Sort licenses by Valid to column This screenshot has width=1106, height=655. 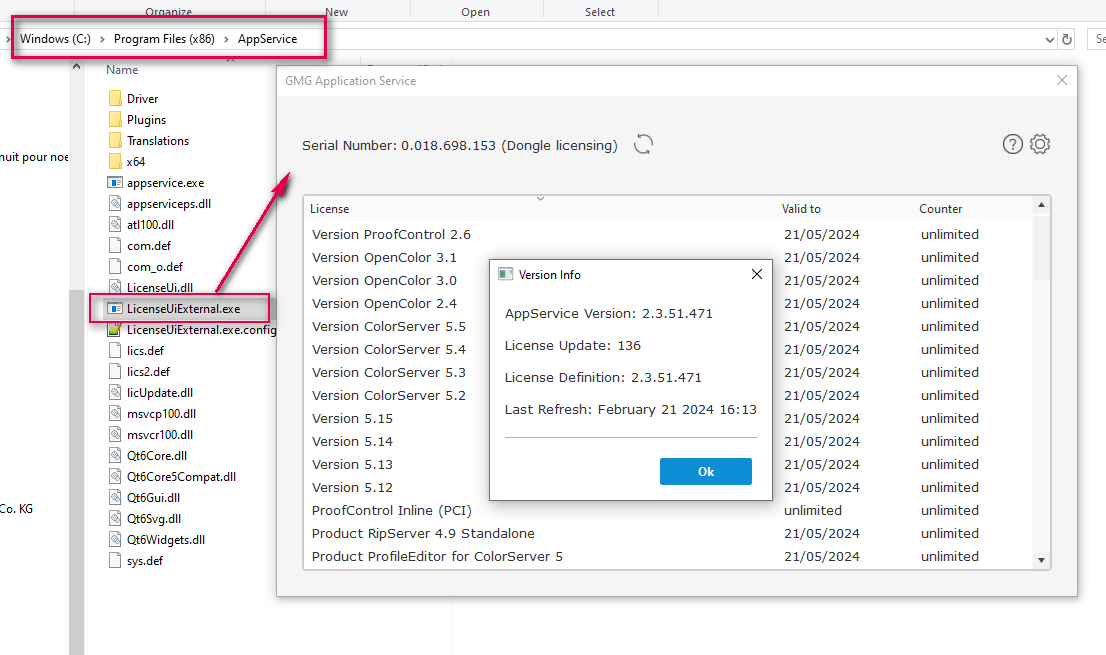pyautogui.click(x=801, y=209)
